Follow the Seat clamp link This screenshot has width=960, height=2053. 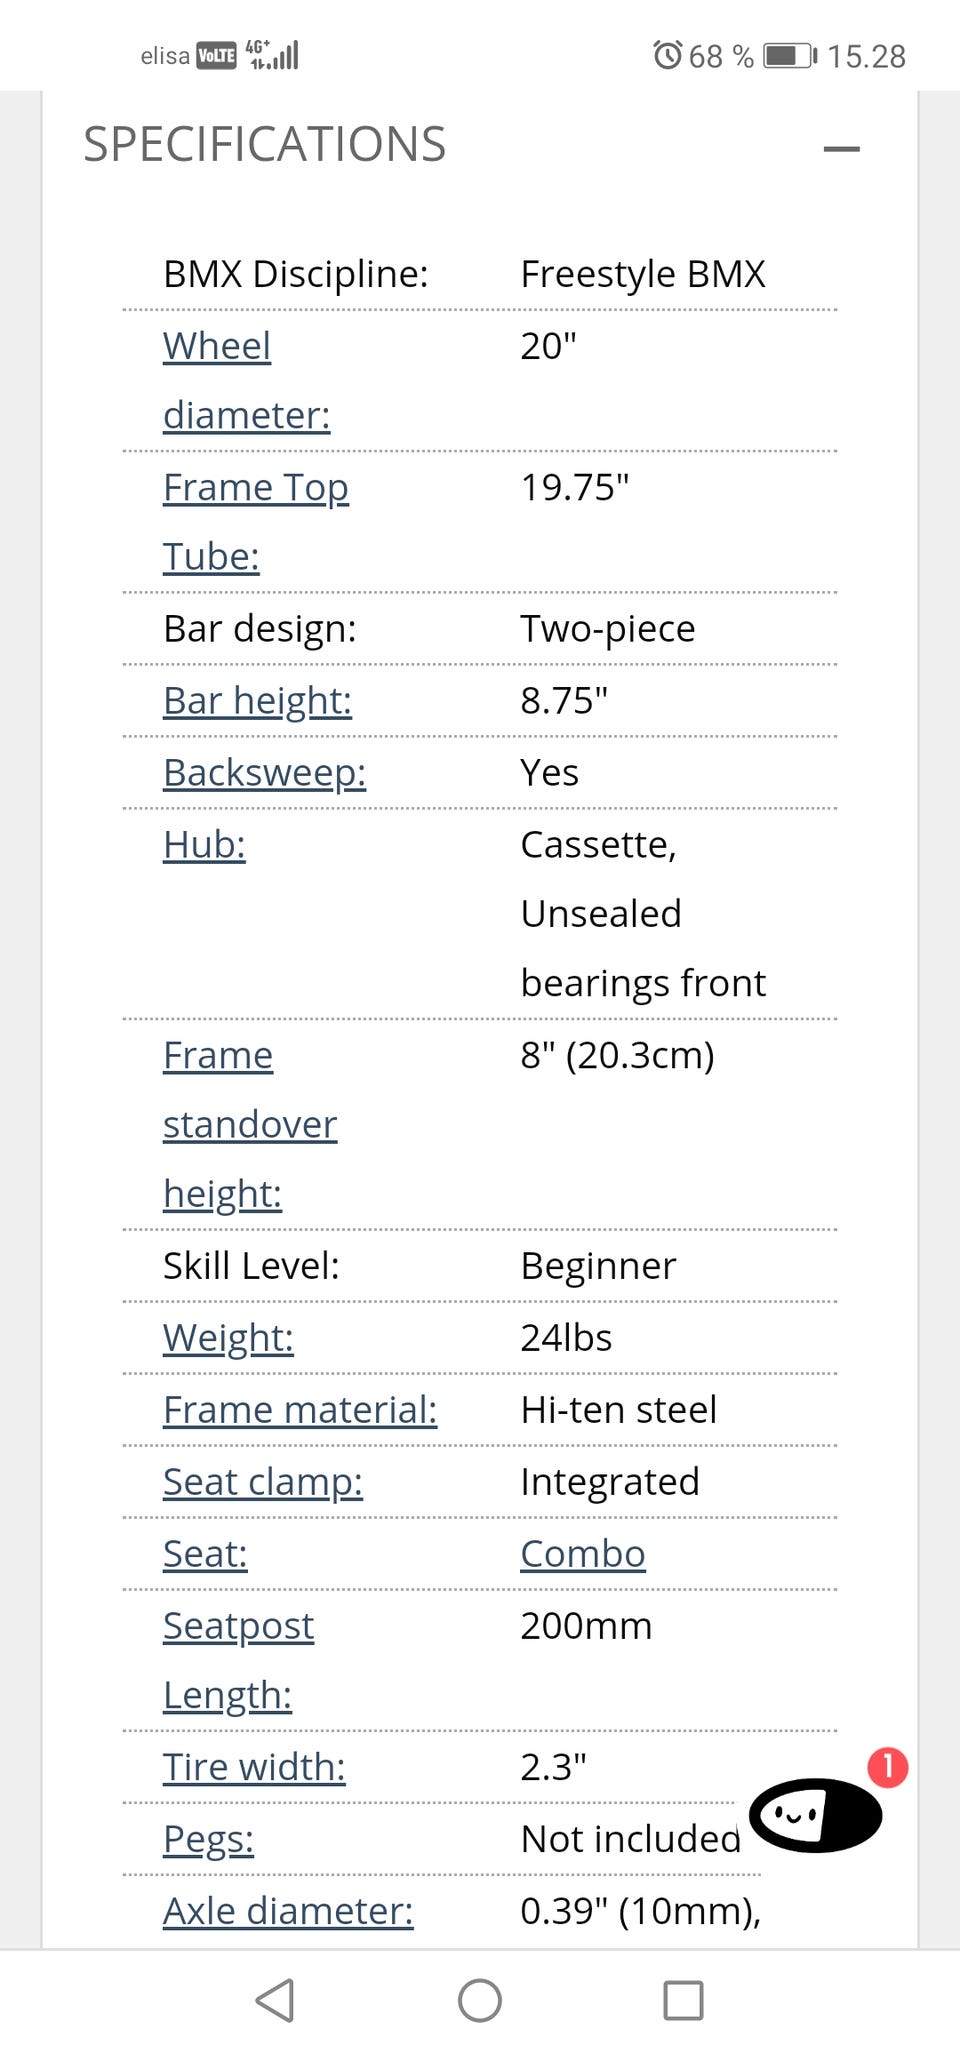point(263,1482)
